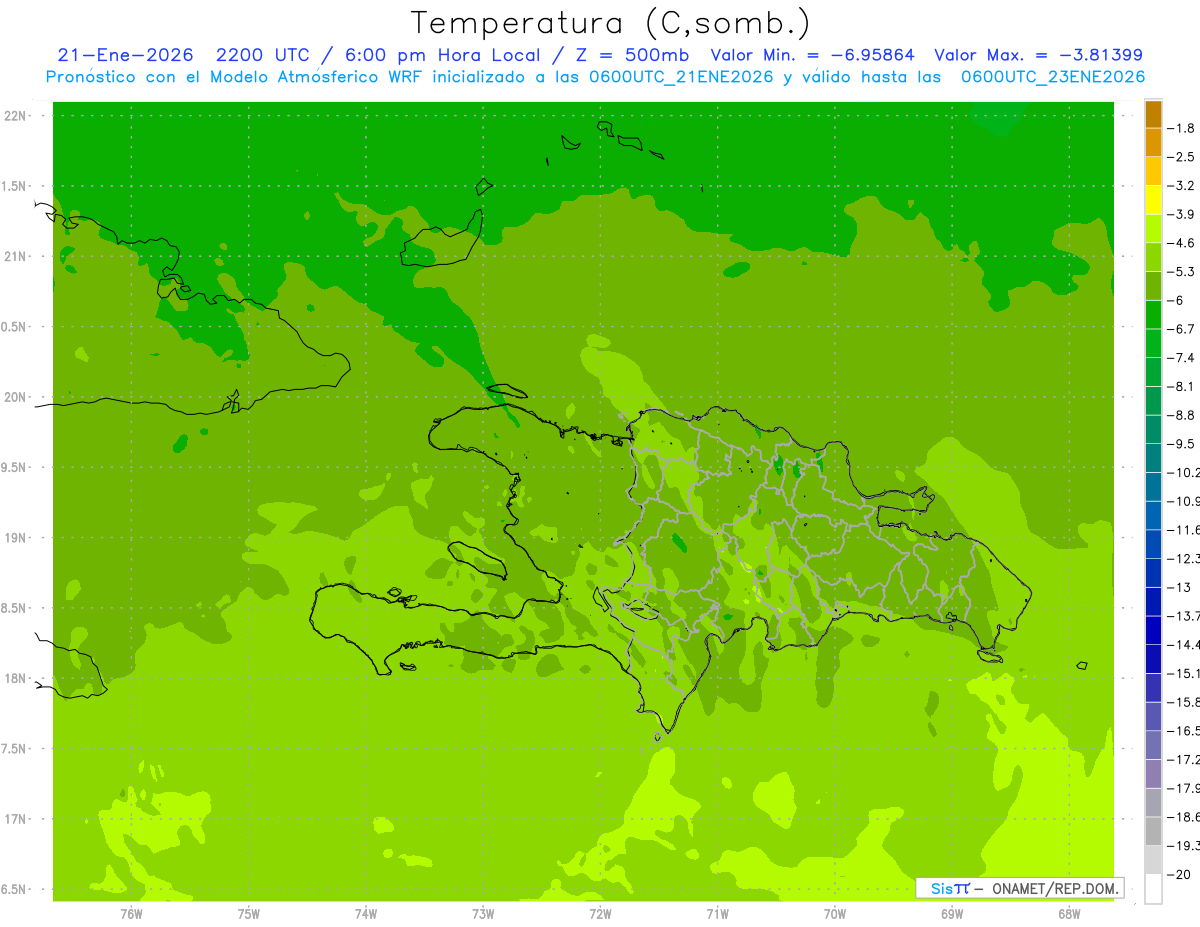Viewport: 1200px width, 927px height.
Task: Click the "75W" longitude axis label
Action: click(x=249, y=914)
